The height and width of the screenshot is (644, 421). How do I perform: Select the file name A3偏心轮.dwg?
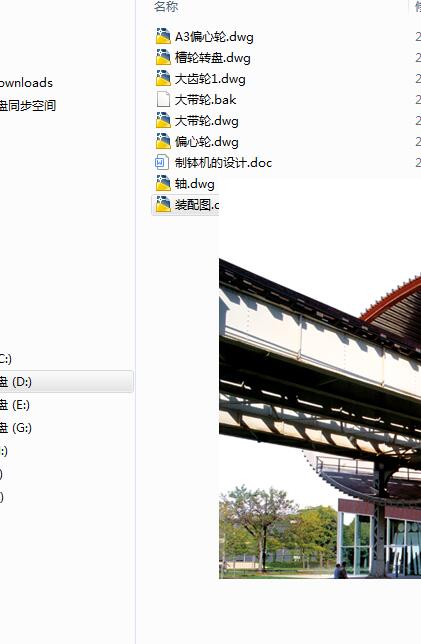214,37
